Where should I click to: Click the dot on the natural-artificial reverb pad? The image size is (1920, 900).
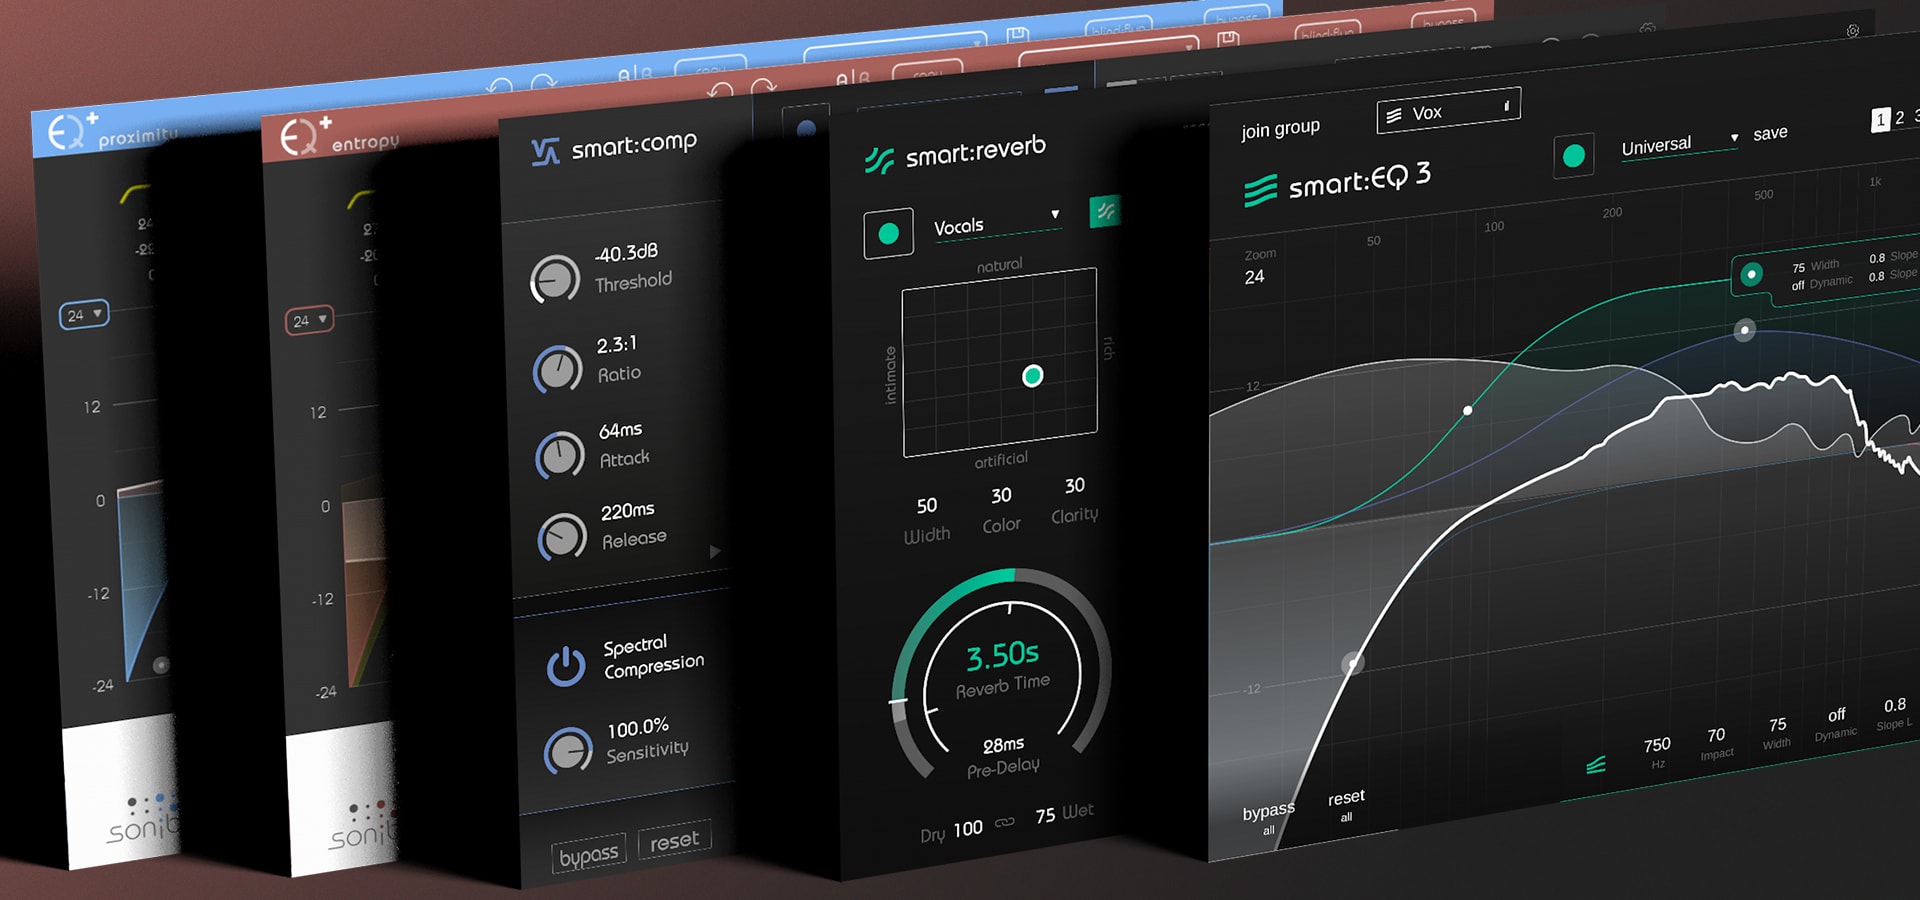(x=1032, y=377)
